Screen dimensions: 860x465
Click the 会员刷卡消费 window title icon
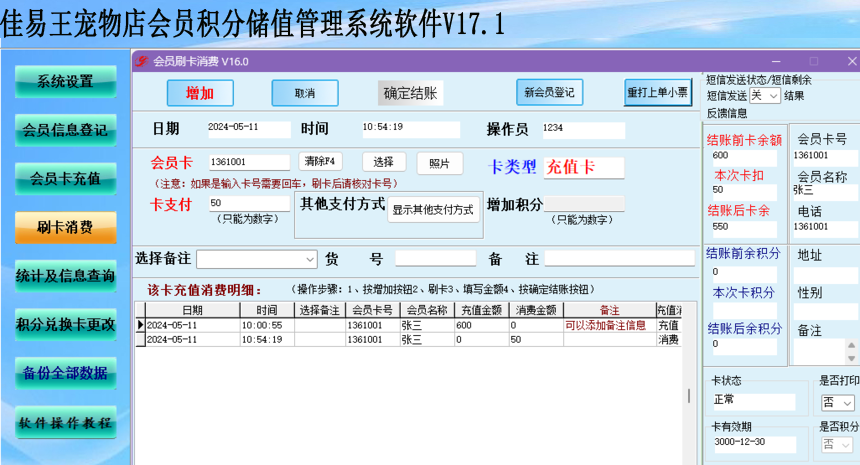click(142, 61)
